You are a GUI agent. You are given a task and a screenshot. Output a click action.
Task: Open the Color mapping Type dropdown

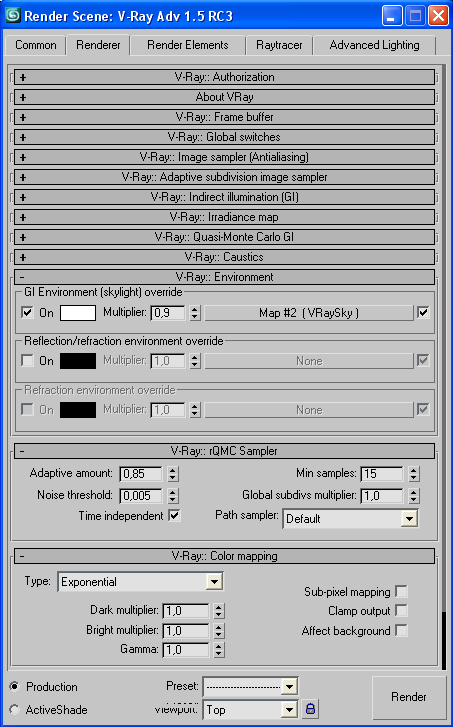point(140,581)
